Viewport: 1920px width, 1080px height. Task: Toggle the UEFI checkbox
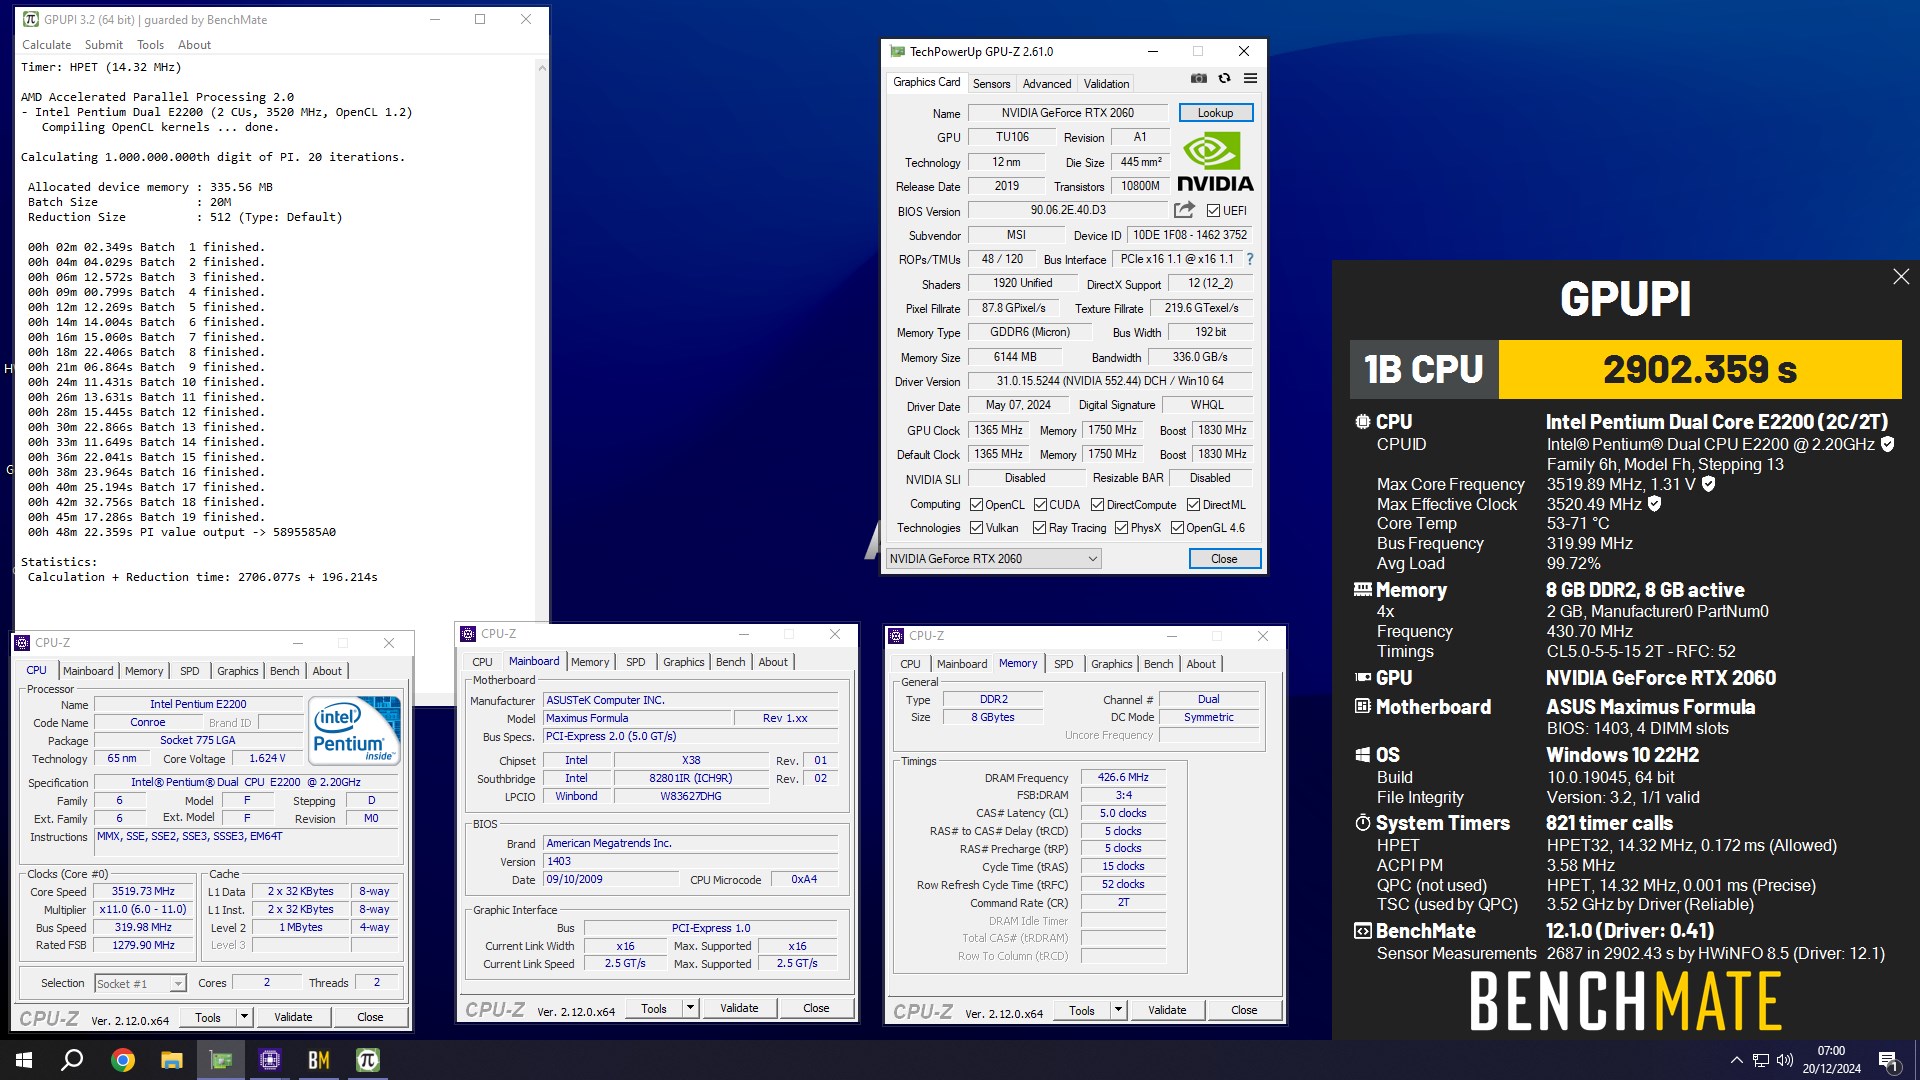(1213, 210)
